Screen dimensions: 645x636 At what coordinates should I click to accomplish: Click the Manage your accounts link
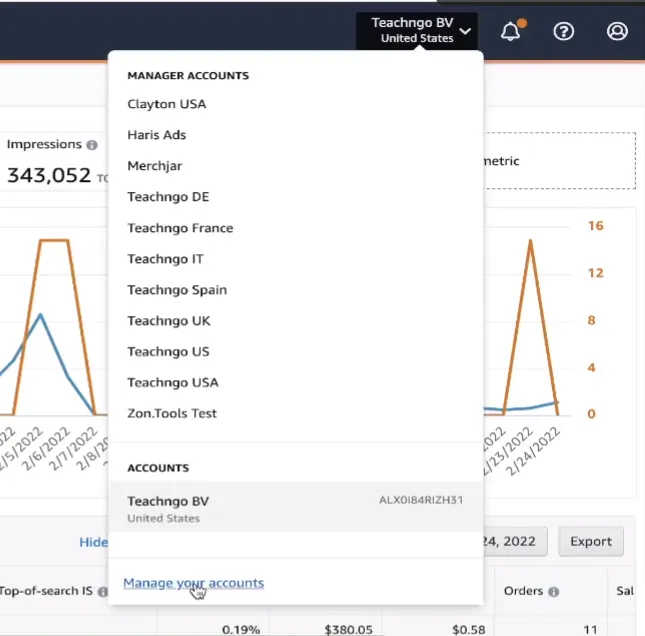193,583
